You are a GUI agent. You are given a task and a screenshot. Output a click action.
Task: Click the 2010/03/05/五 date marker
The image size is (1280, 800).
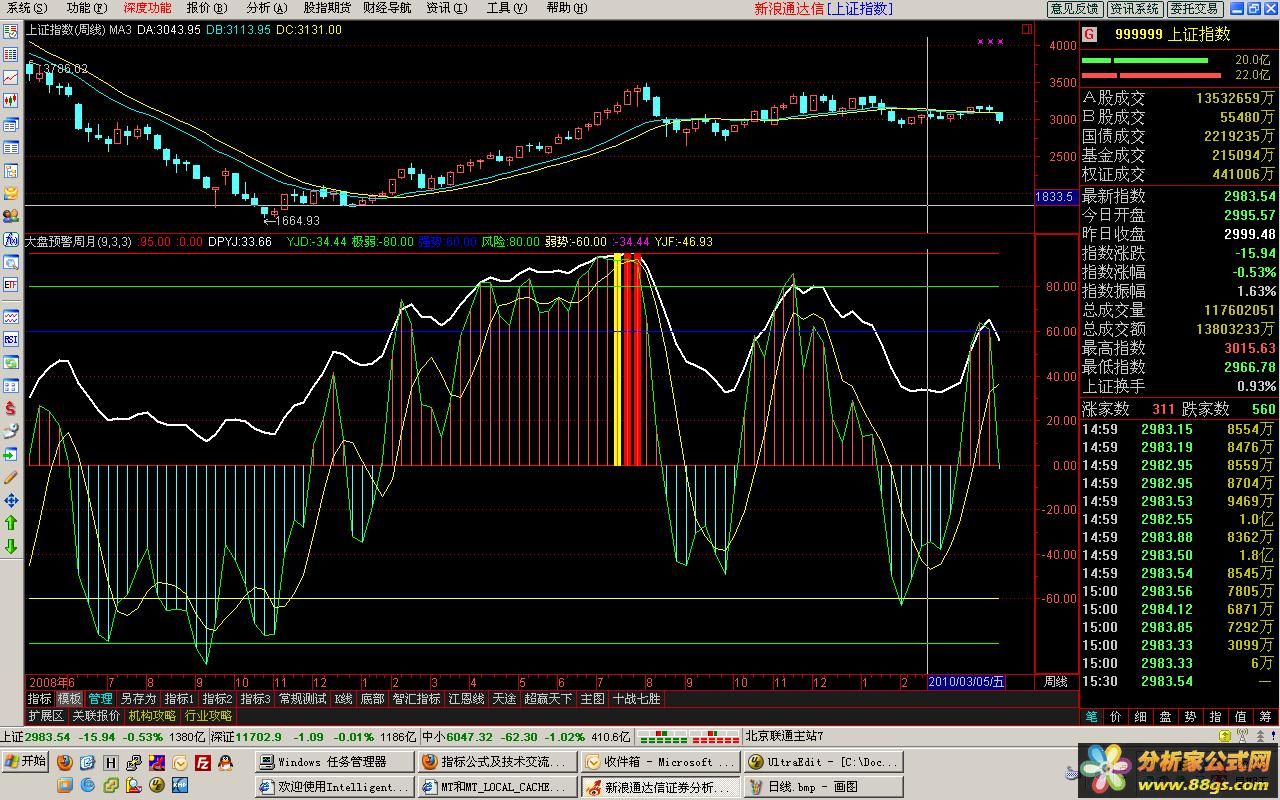(966, 682)
